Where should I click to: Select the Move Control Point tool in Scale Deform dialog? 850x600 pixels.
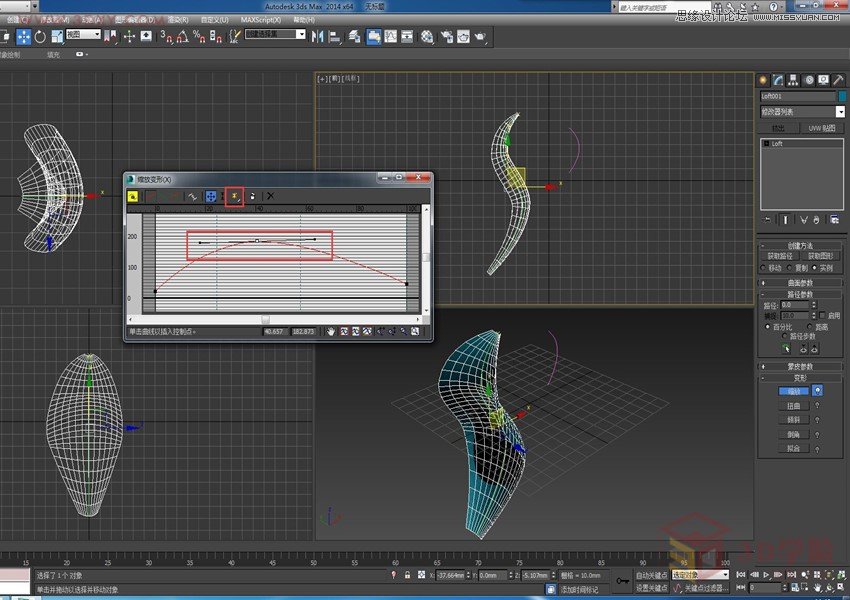211,196
